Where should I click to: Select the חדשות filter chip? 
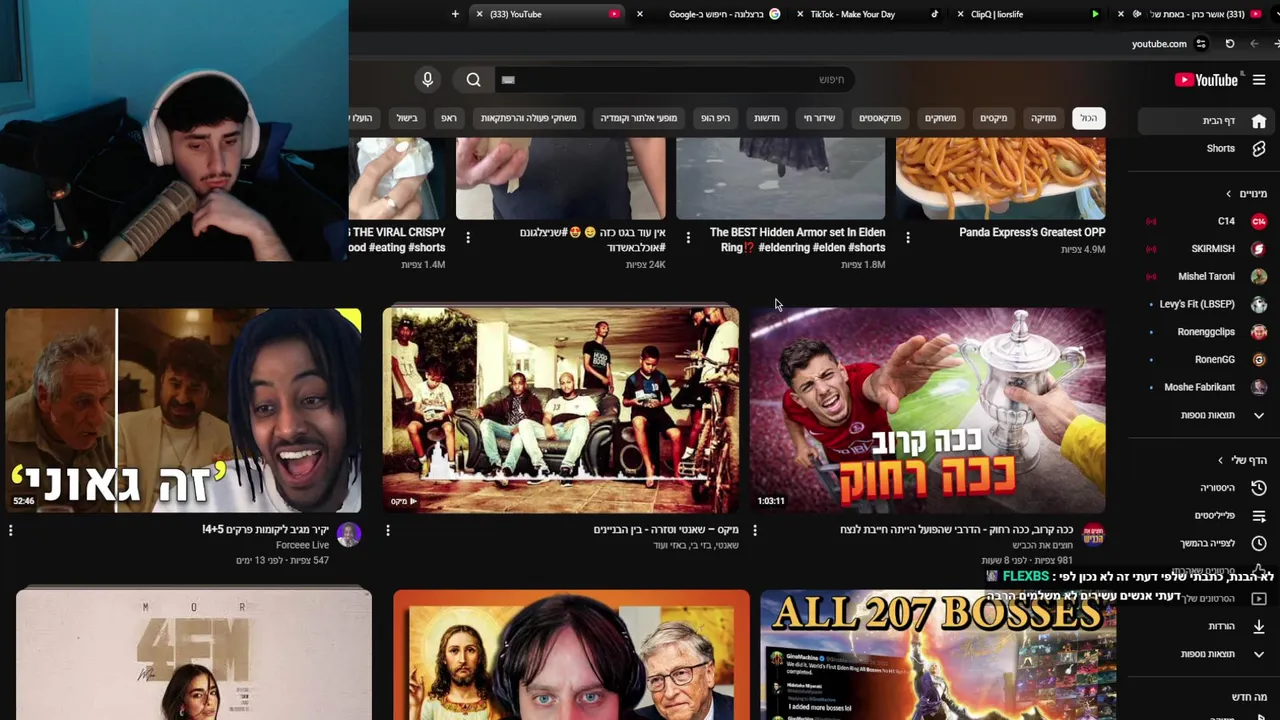[767, 118]
